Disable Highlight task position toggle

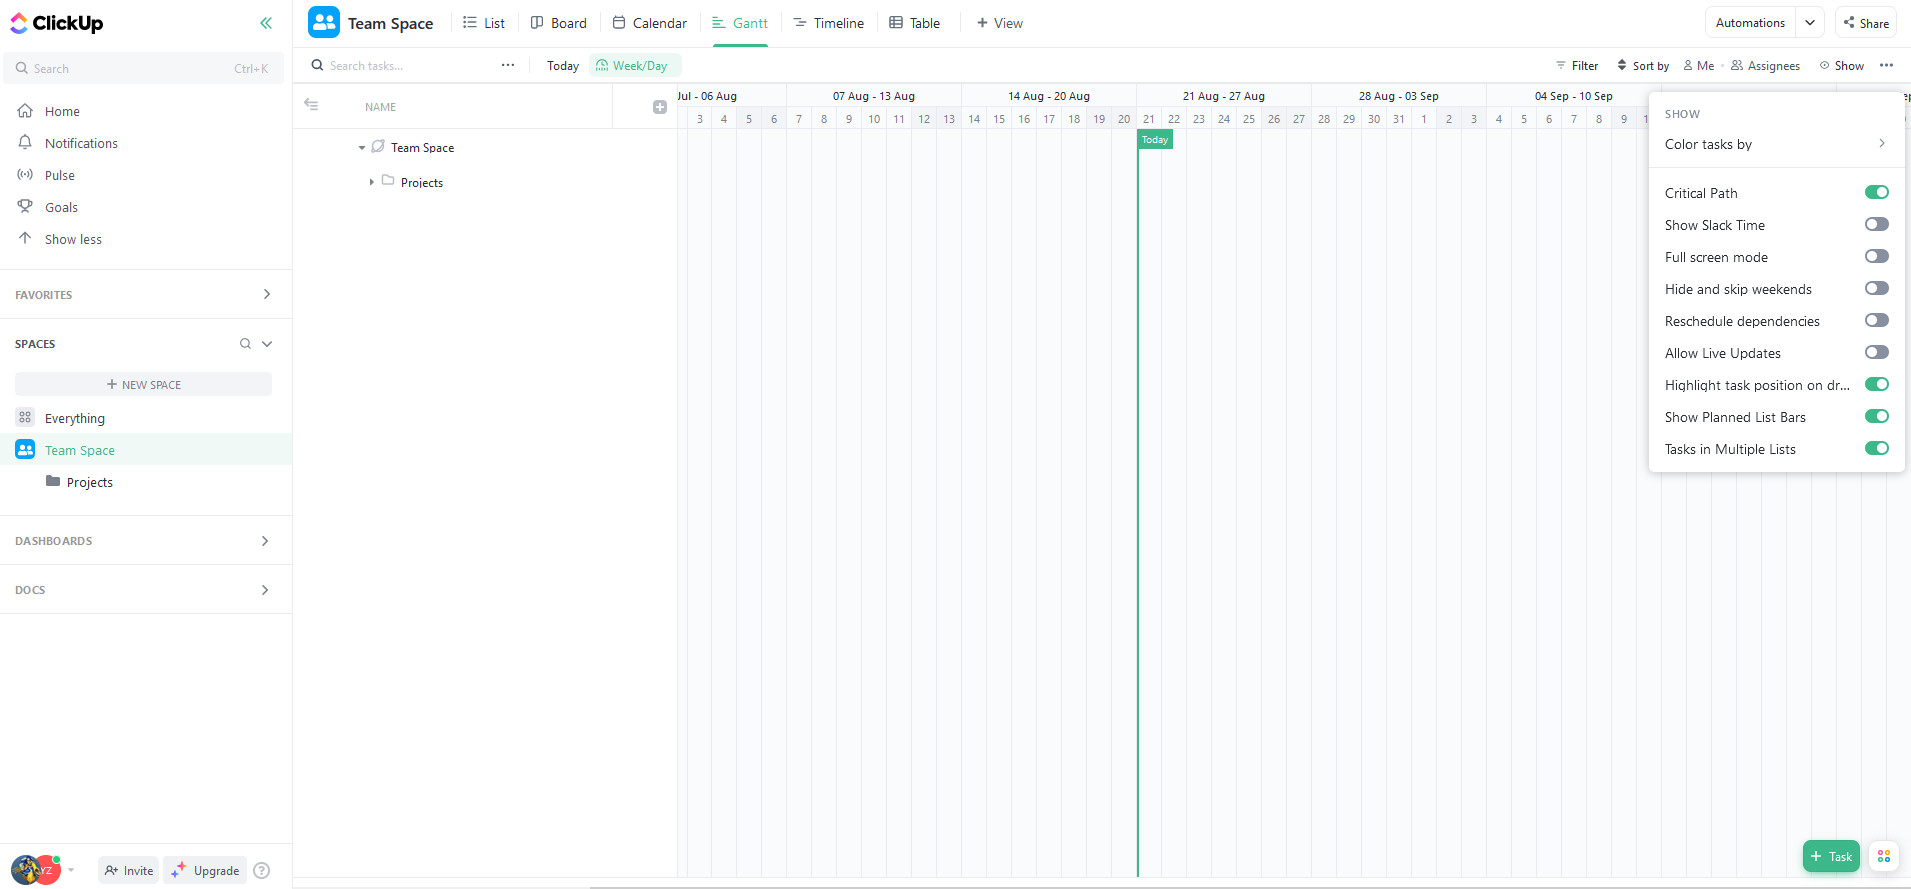pyautogui.click(x=1876, y=384)
